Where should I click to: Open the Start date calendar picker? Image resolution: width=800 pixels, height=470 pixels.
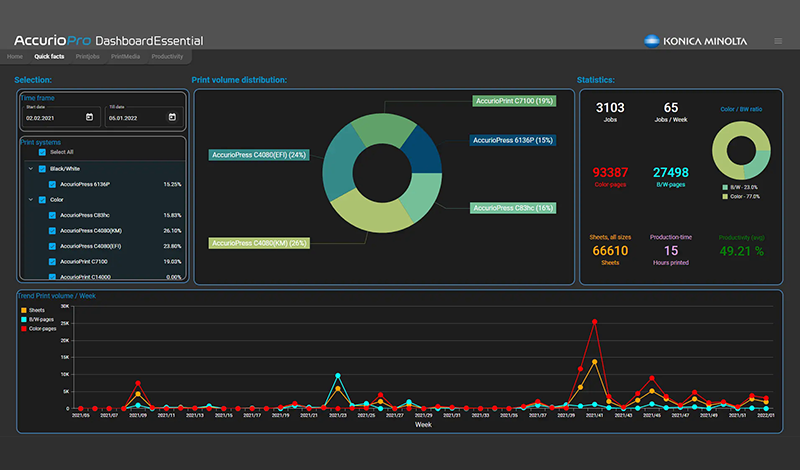coord(89,117)
